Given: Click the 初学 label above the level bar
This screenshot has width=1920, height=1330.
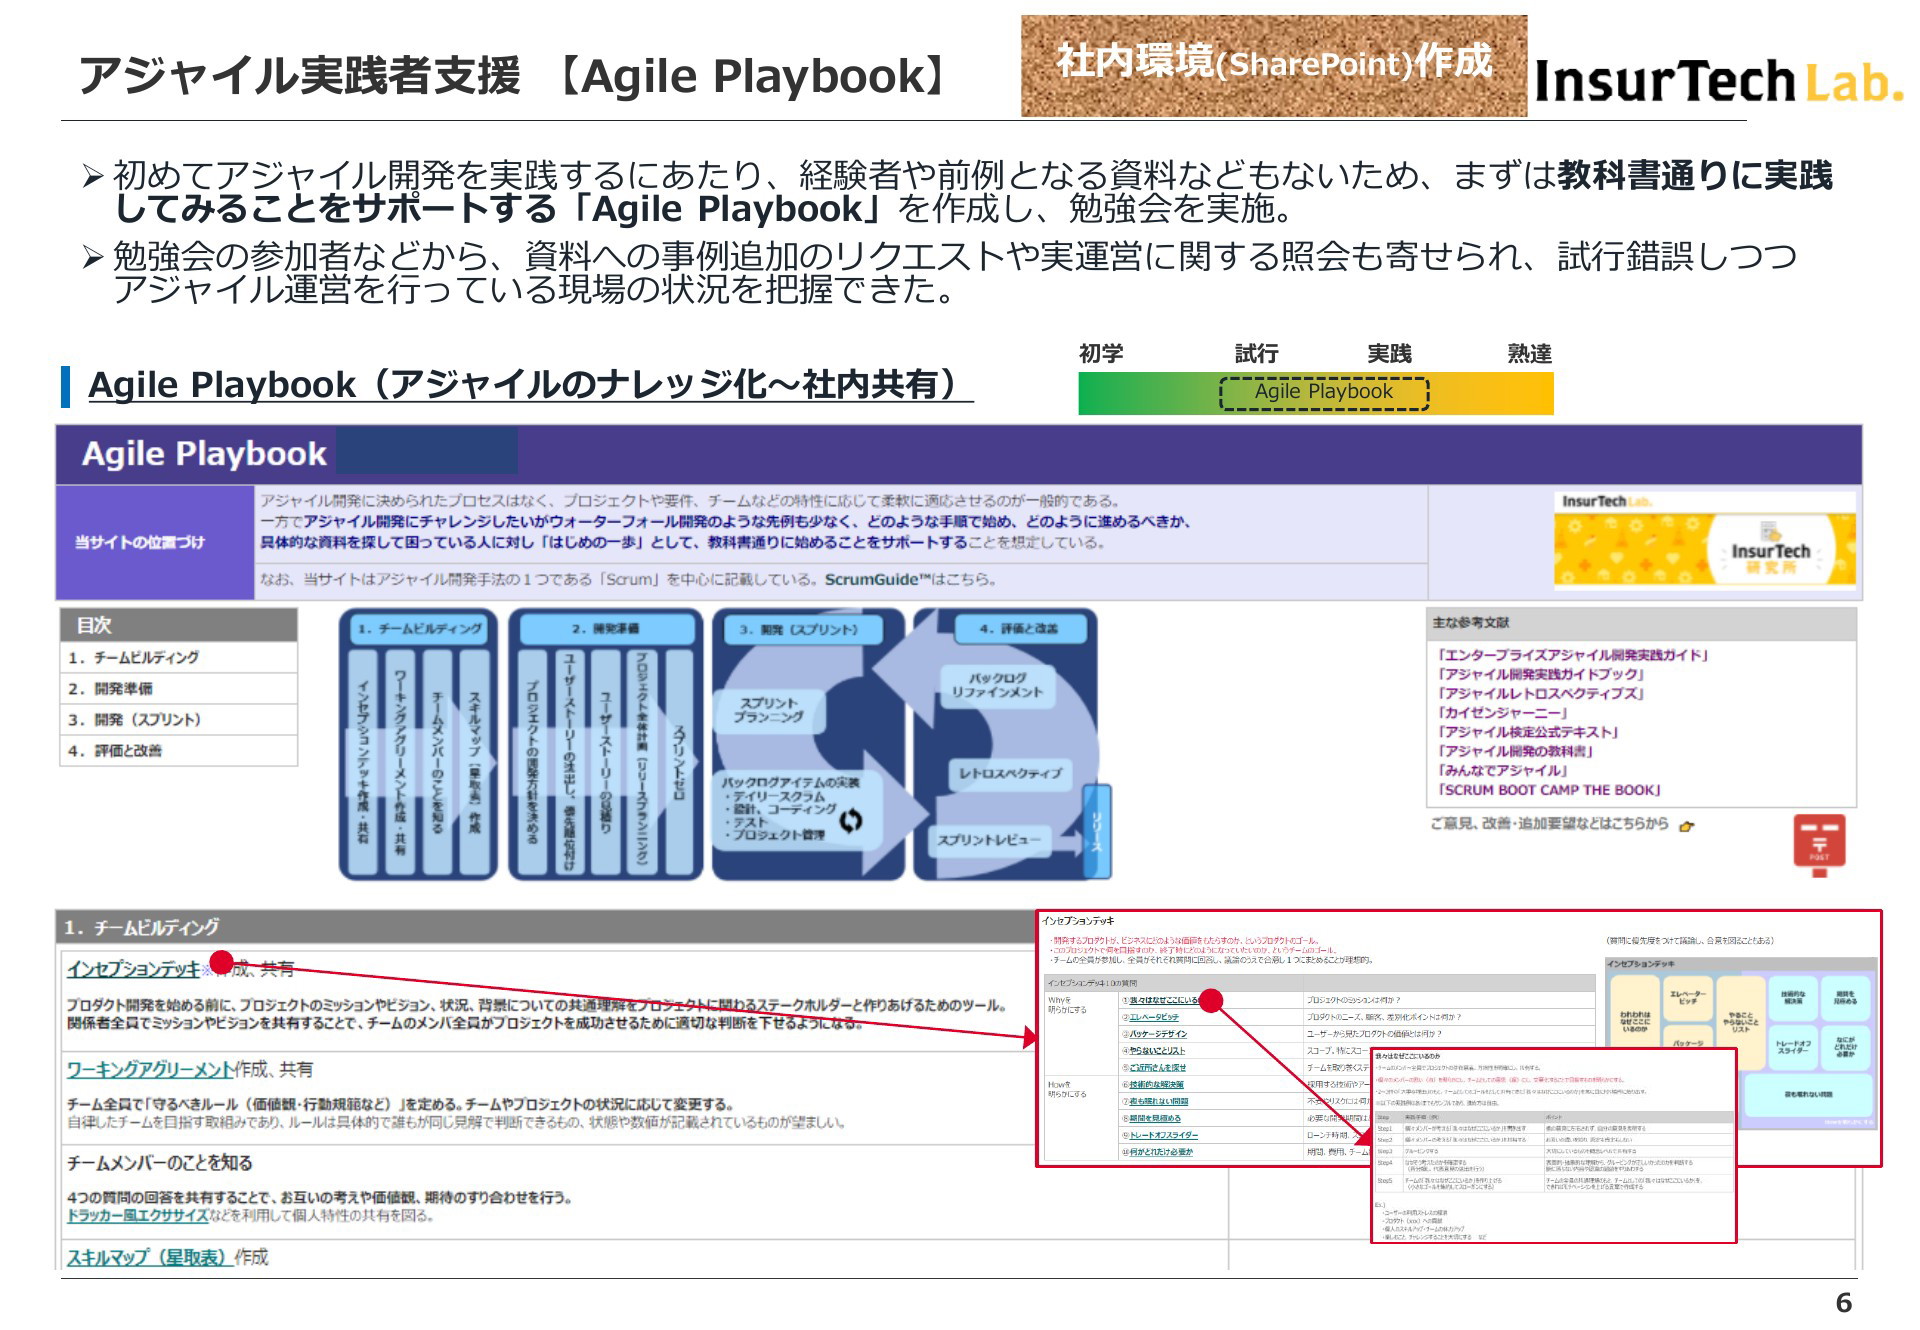Looking at the screenshot, I should tap(1101, 353).
